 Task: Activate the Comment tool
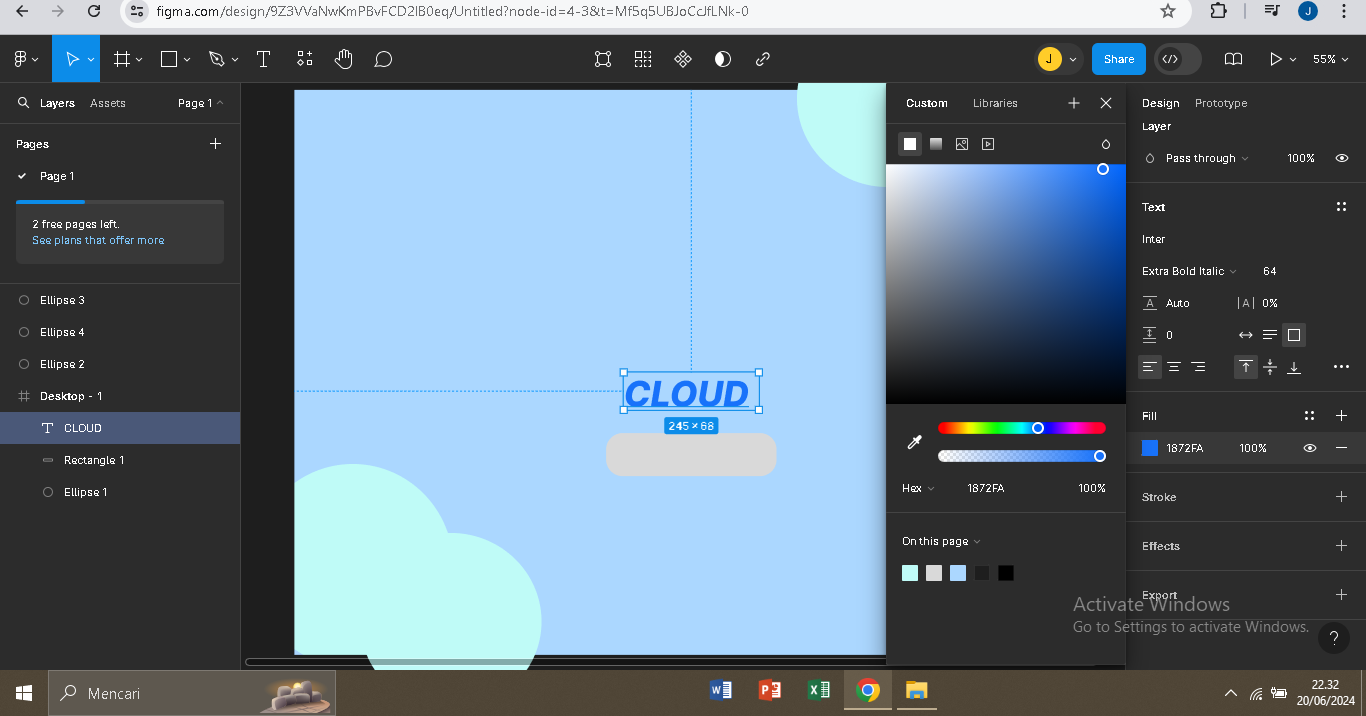tap(383, 60)
